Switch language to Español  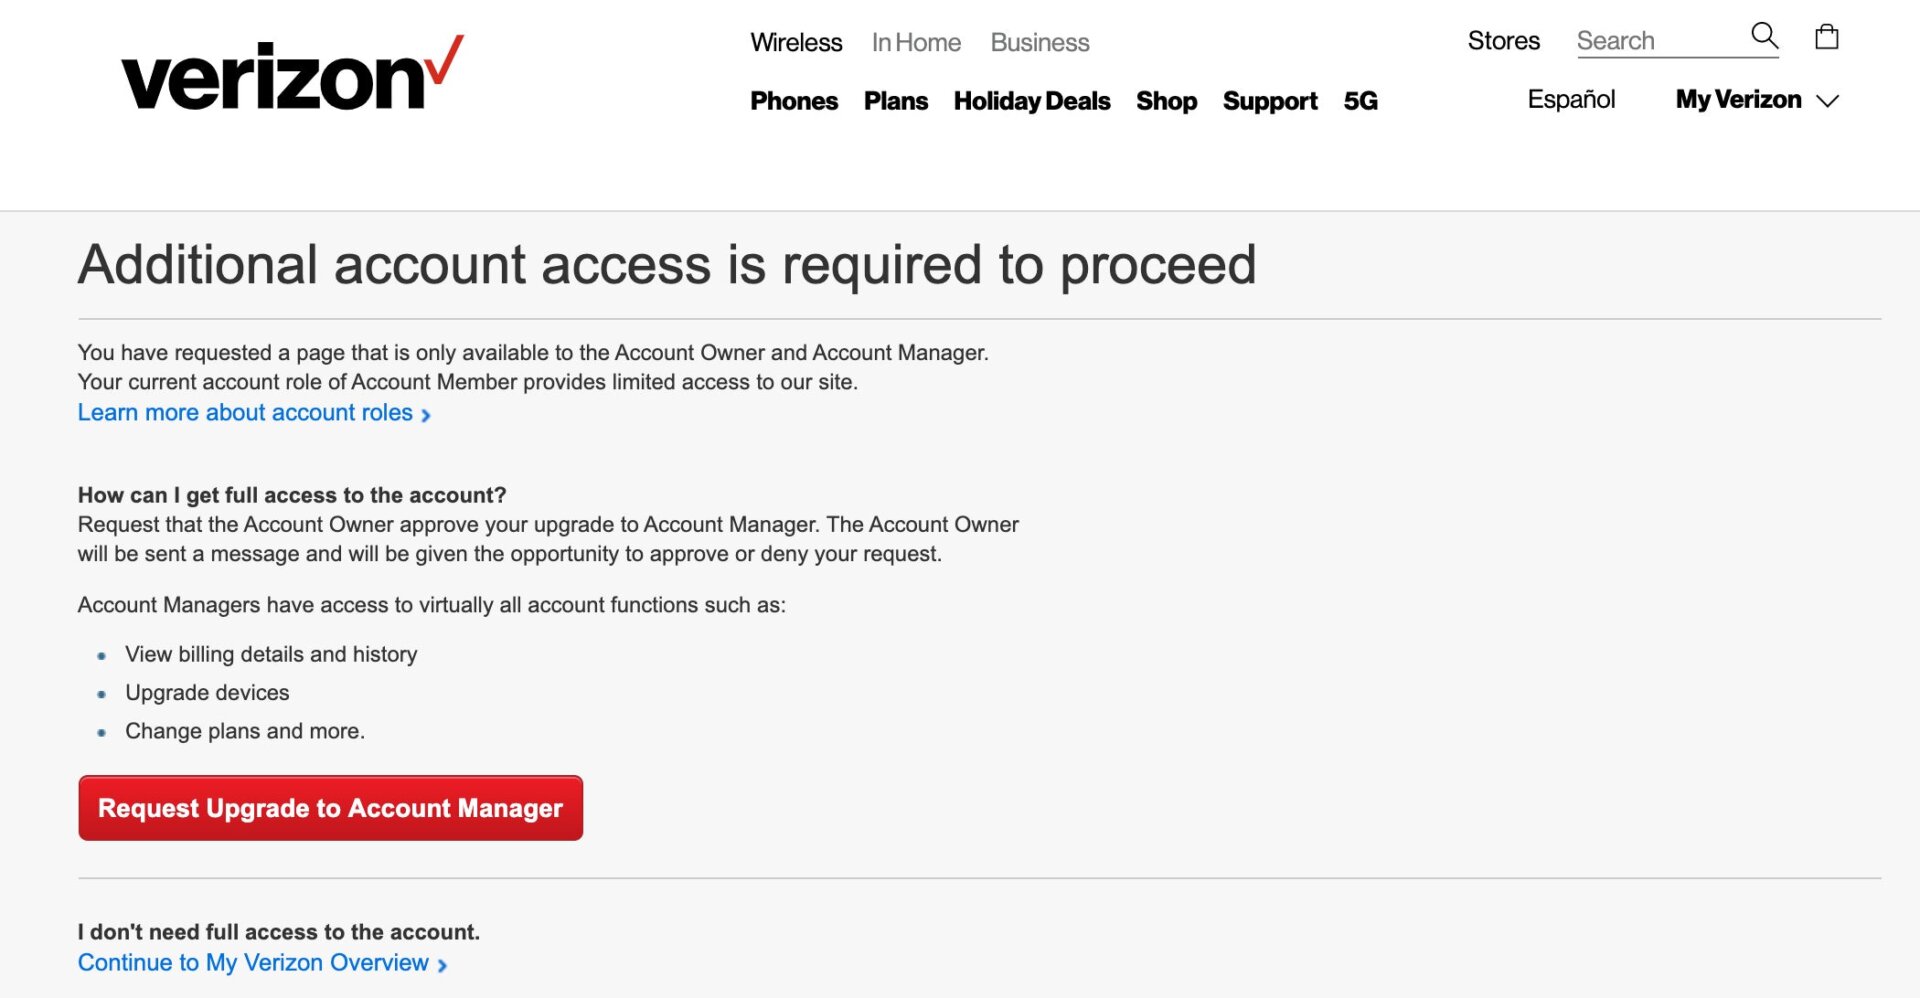coord(1571,100)
